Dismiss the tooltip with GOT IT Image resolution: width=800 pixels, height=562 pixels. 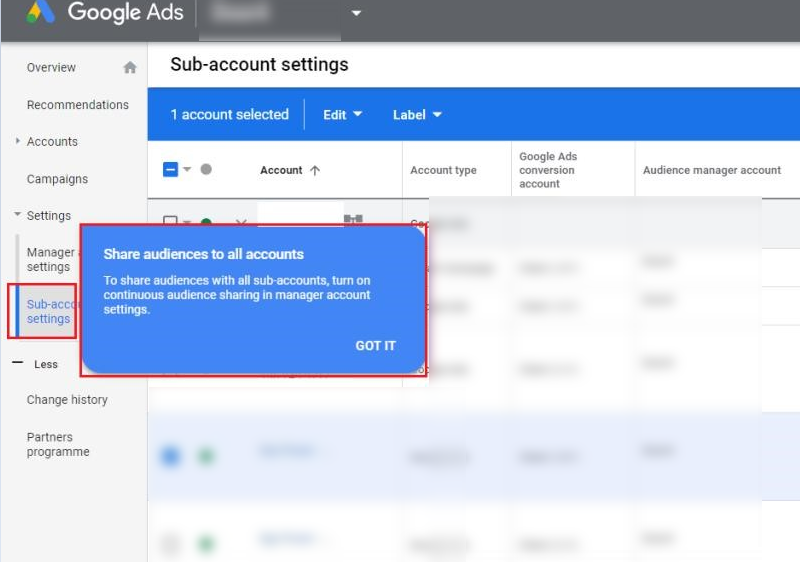[x=376, y=346]
